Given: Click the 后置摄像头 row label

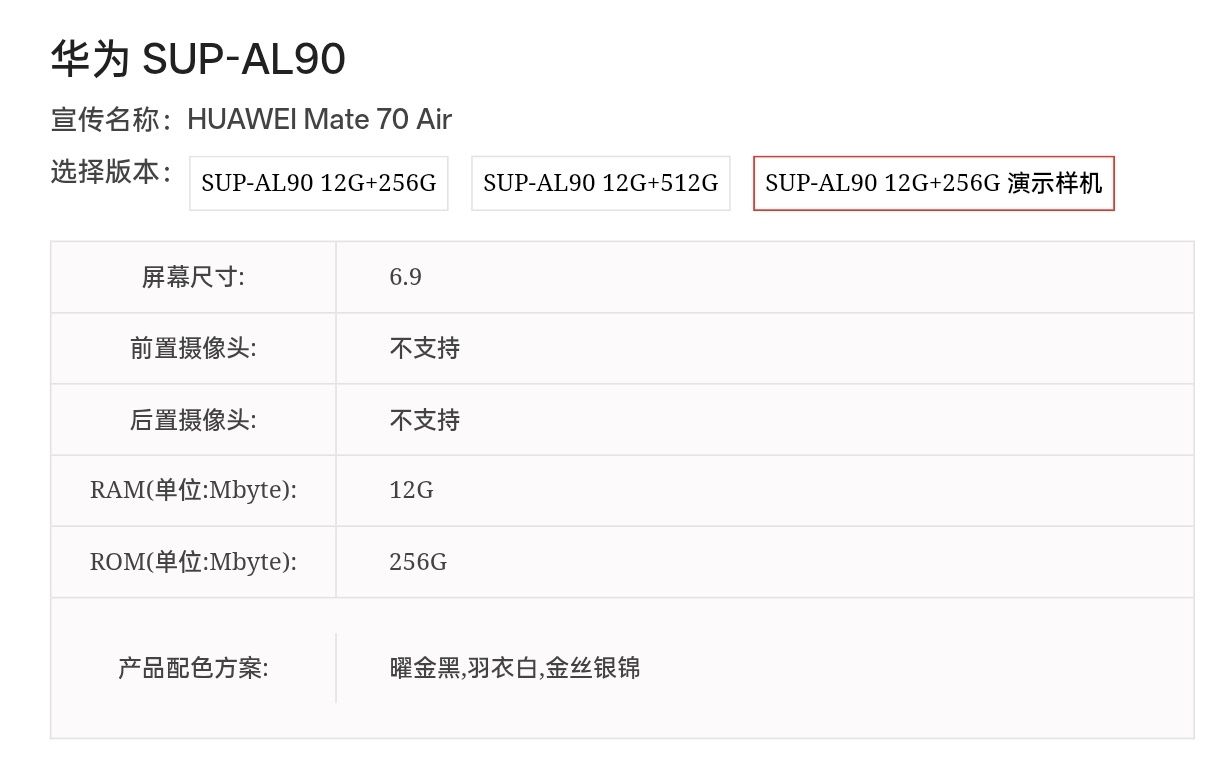Looking at the screenshot, I should (x=193, y=420).
